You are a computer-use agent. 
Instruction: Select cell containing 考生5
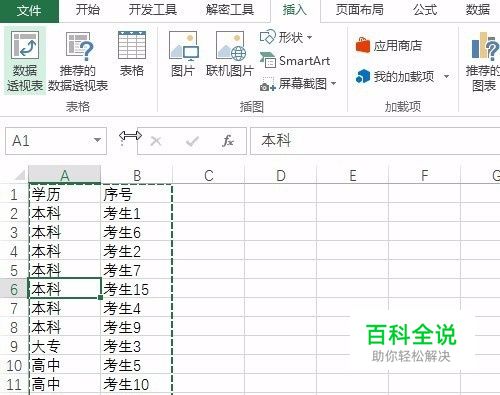coord(137,365)
